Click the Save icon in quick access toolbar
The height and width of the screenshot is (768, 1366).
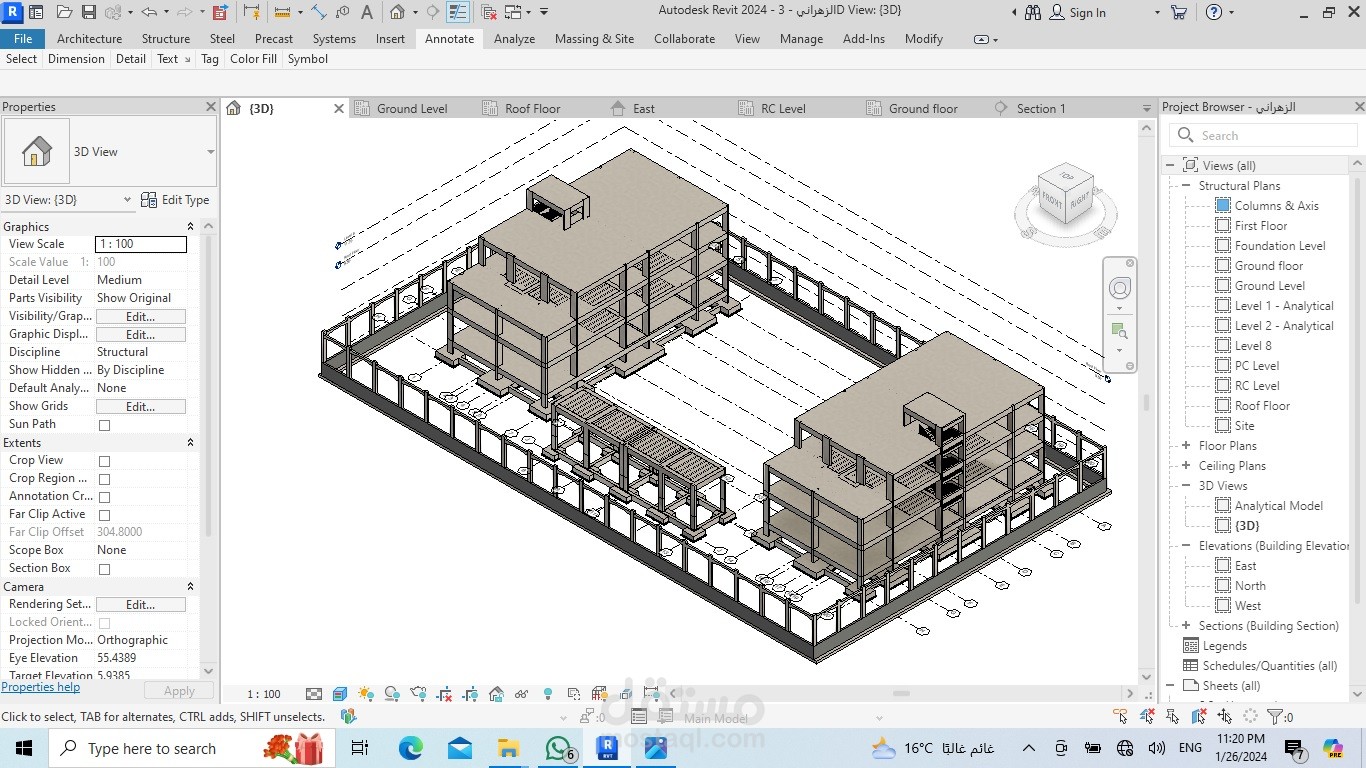pos(88,12)
